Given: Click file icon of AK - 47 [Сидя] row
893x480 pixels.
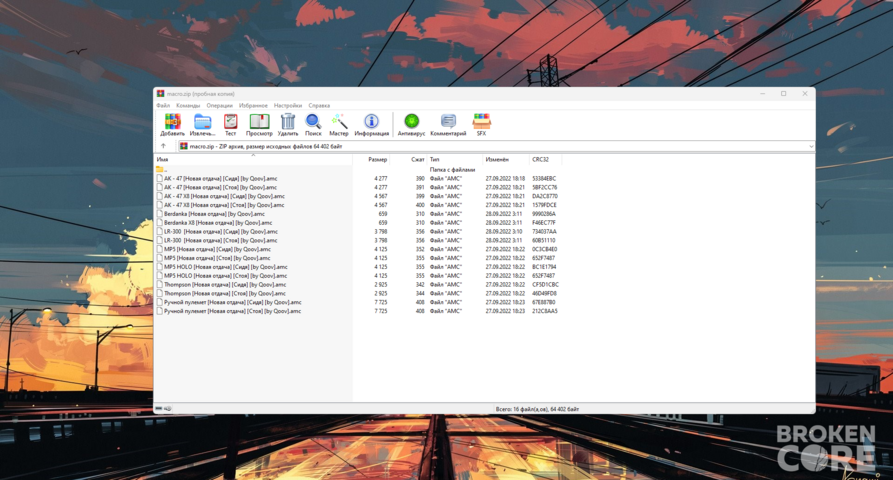Looking at the screenshot, I should (159, 178).
